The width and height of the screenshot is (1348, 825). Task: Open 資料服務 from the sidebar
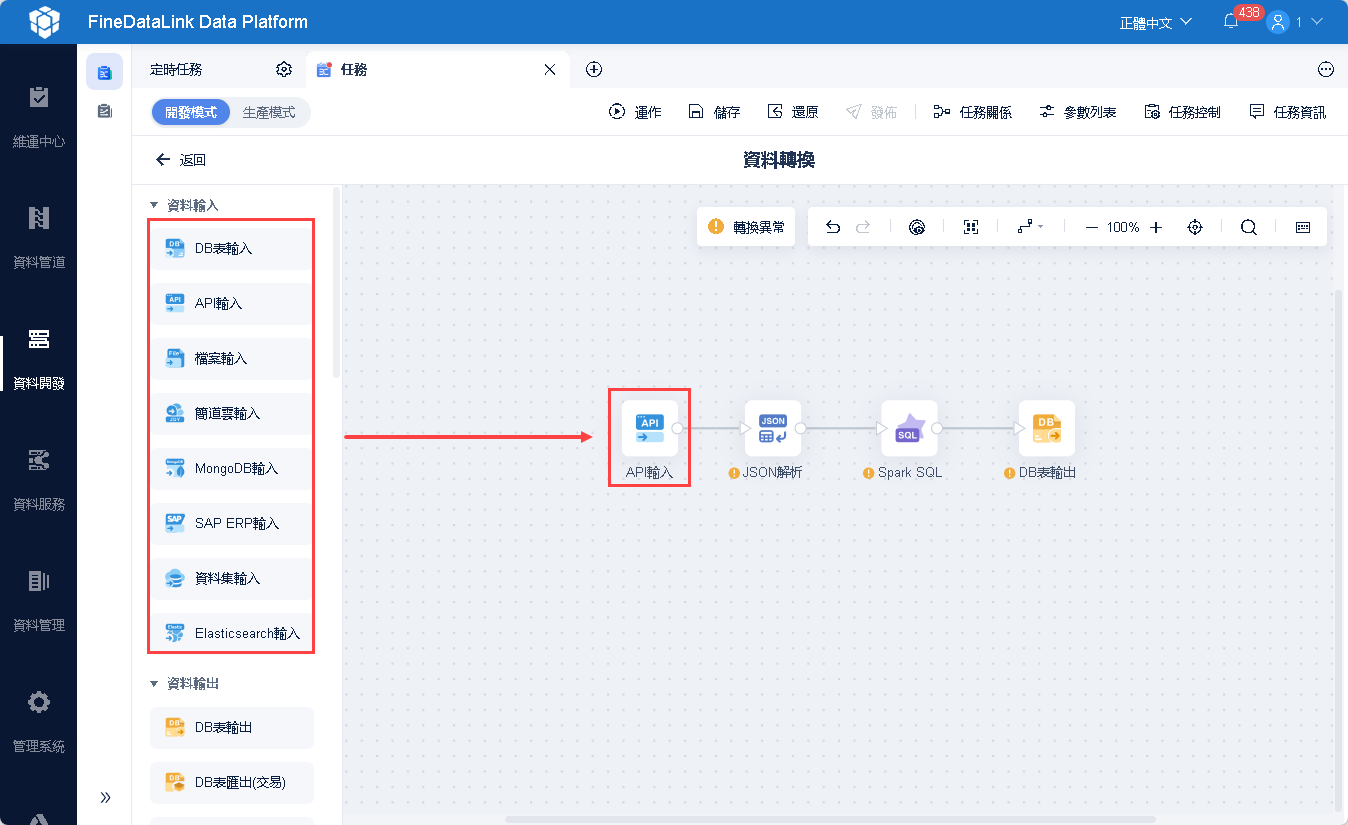tap(38, 480)
